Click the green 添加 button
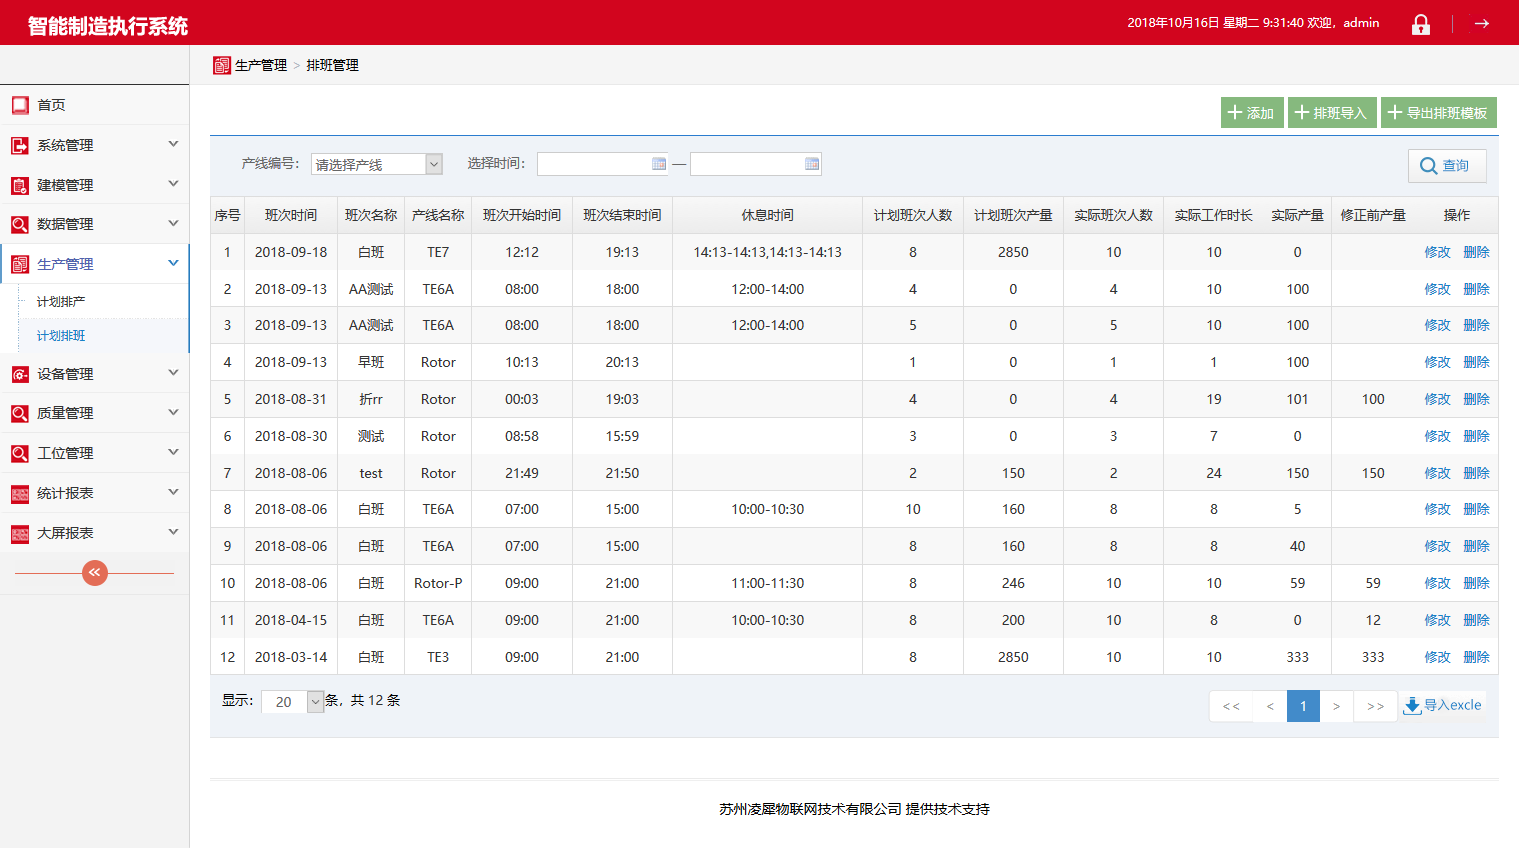The image size is (1519, 848). 1251,113
